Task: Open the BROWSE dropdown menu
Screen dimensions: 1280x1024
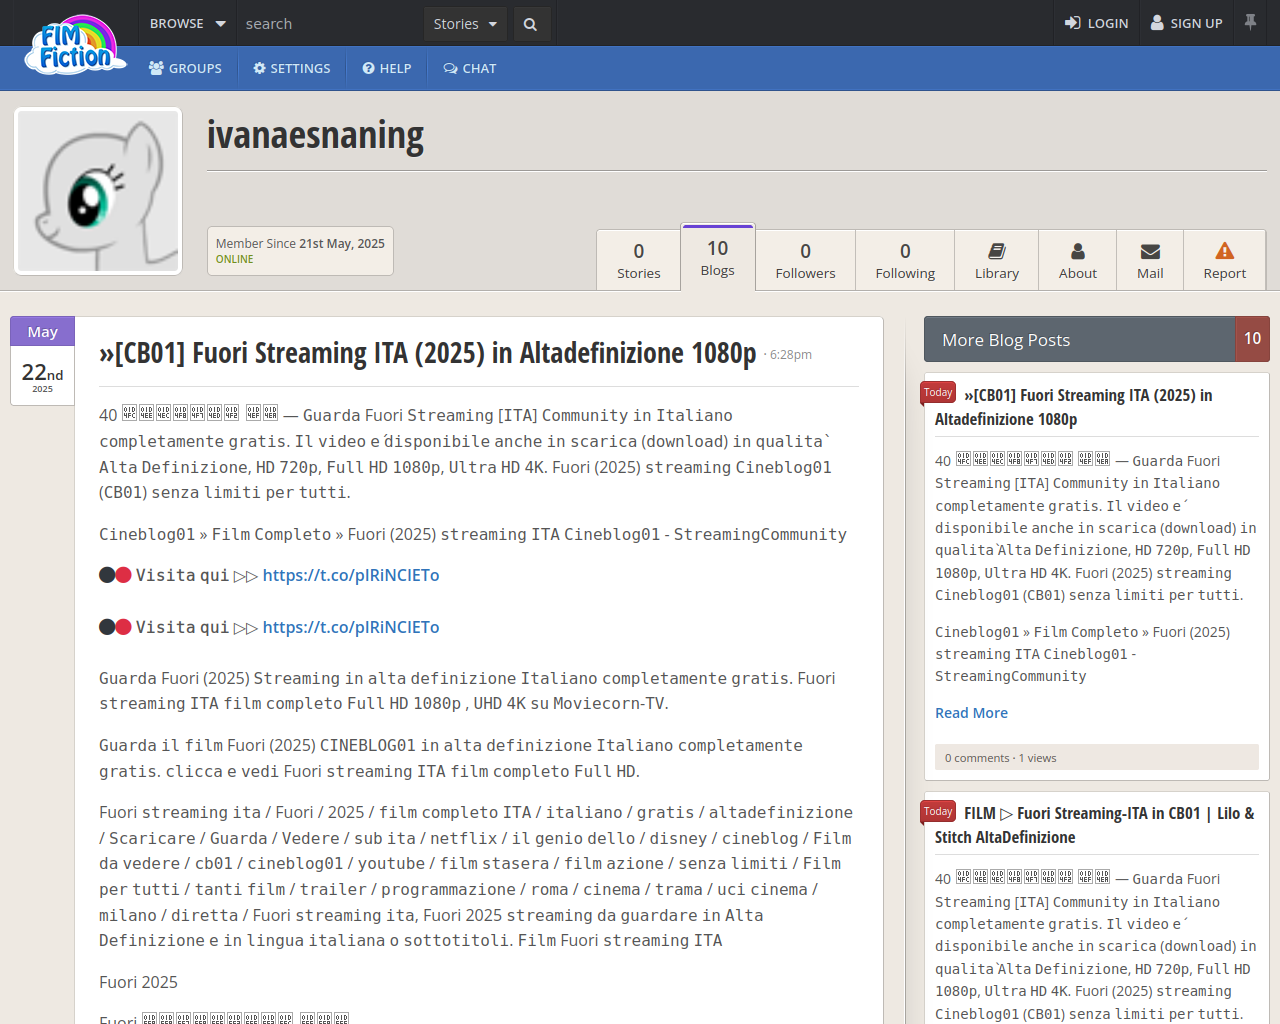Action: point(187,23)
